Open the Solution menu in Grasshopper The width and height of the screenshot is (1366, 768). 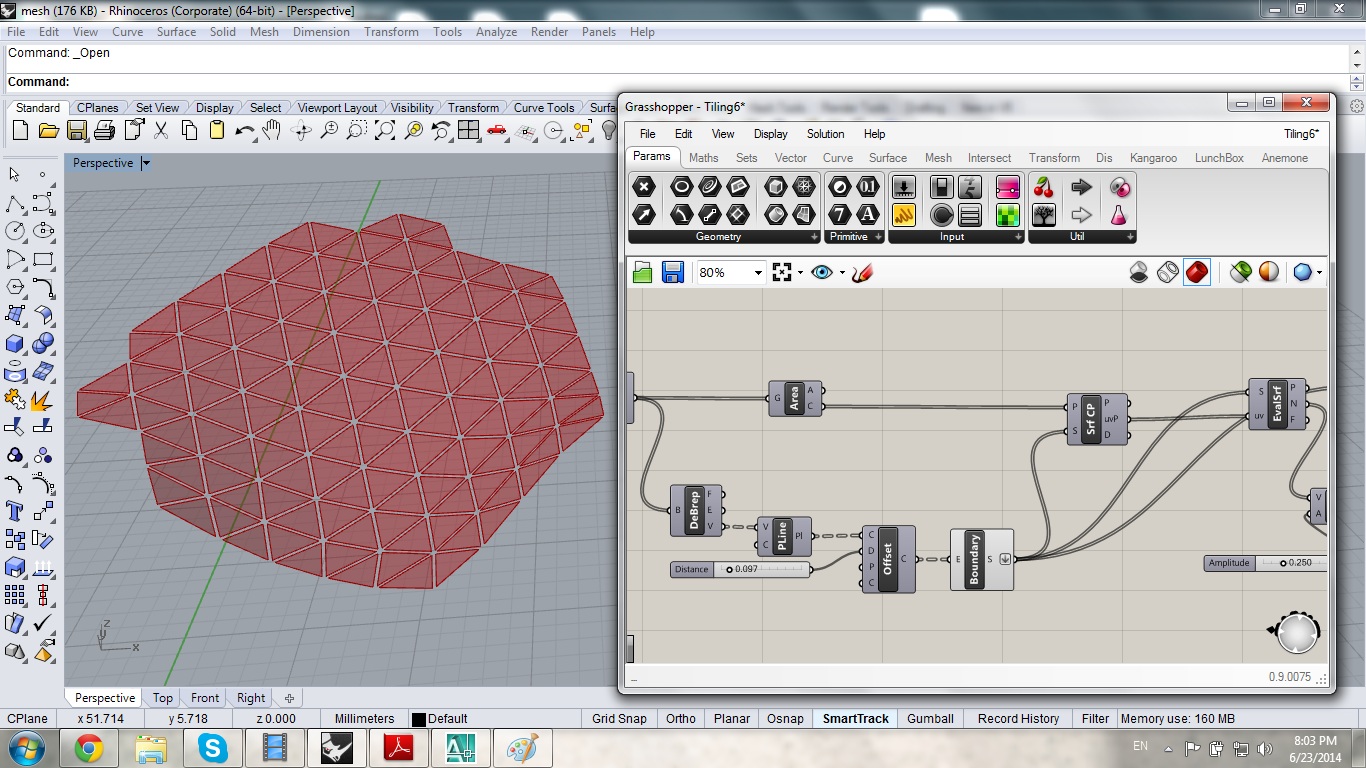point(825,134)
